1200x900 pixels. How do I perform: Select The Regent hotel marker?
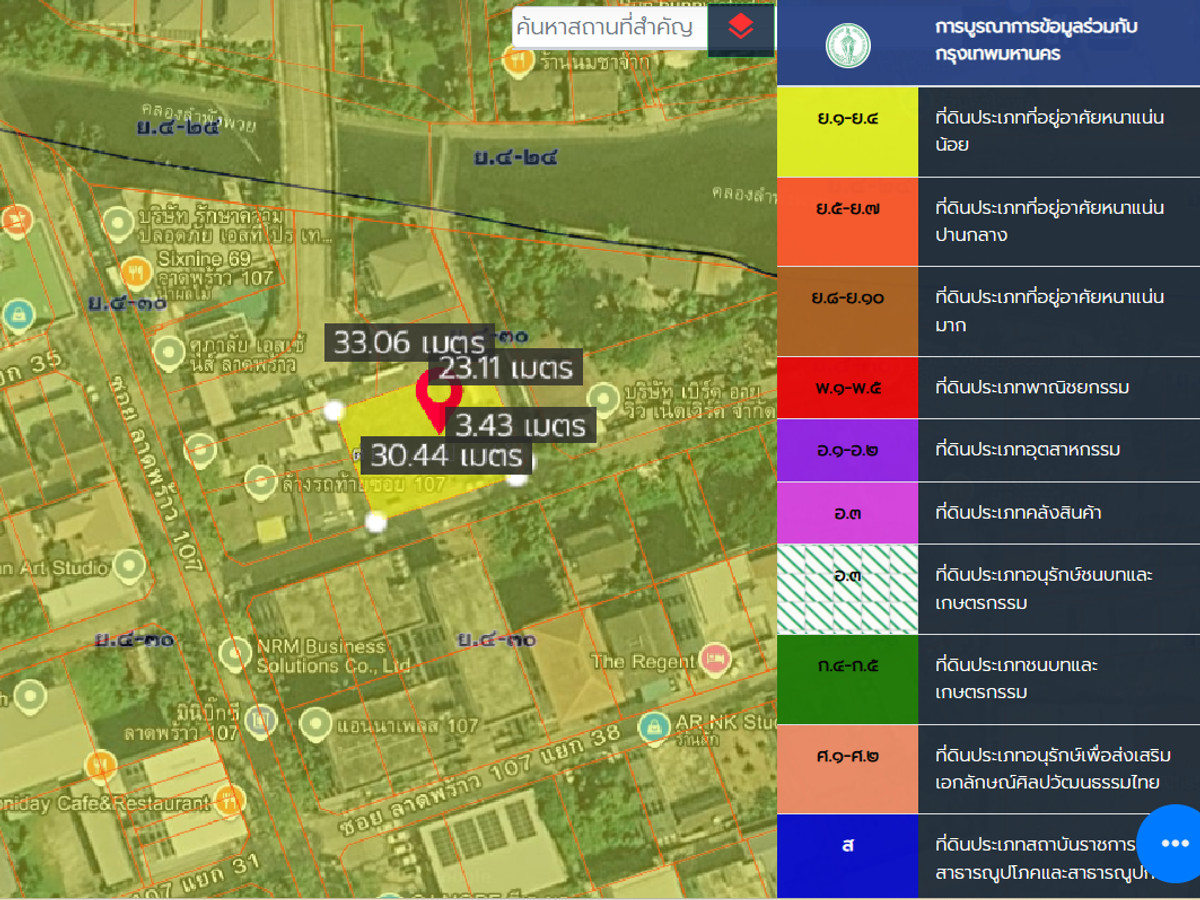tap(715, 658)
